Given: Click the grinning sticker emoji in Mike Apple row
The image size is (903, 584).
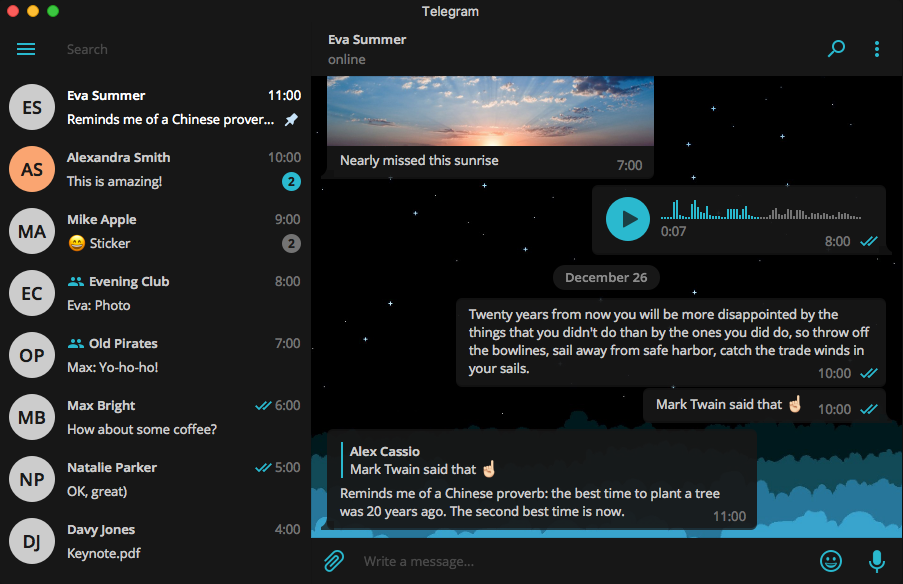Looking at the screenshot, I should tap(77, 243).
